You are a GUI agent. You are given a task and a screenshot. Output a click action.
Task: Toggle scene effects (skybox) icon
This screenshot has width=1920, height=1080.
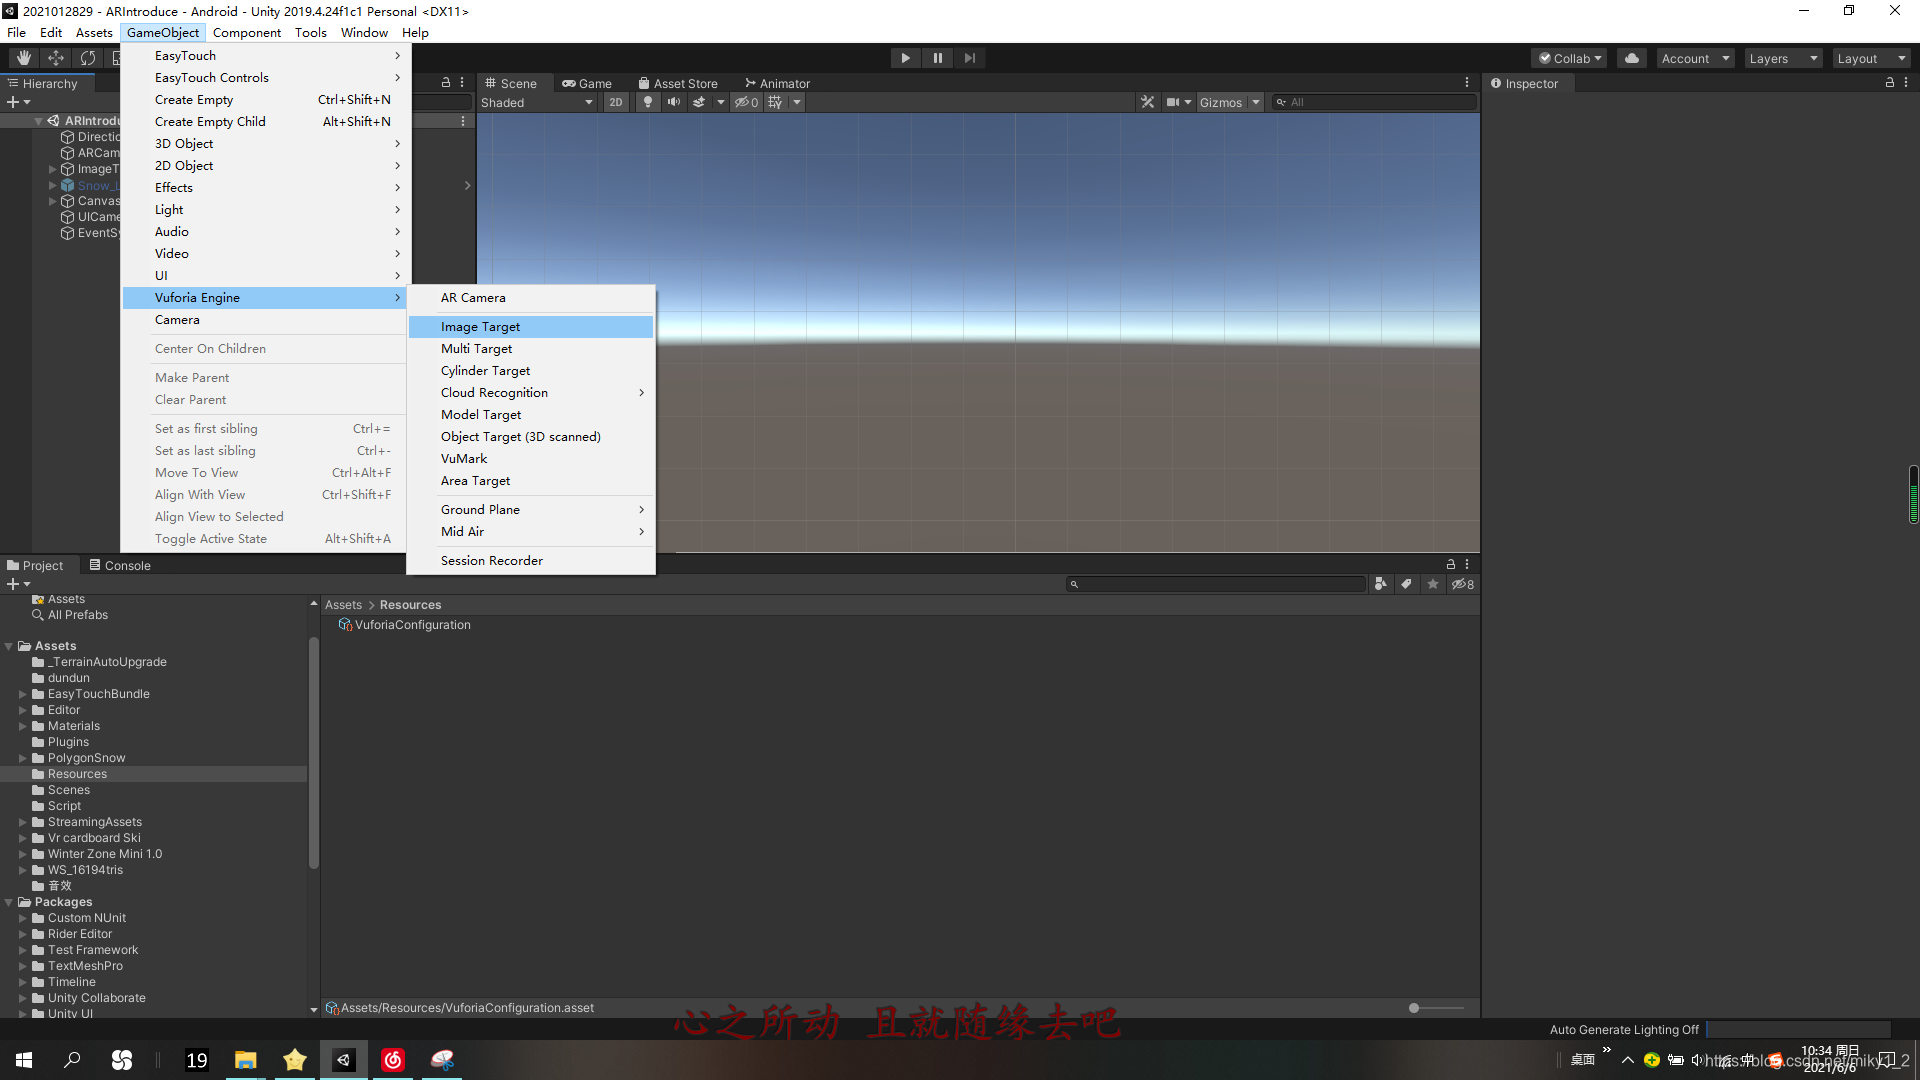pos(699,102)
